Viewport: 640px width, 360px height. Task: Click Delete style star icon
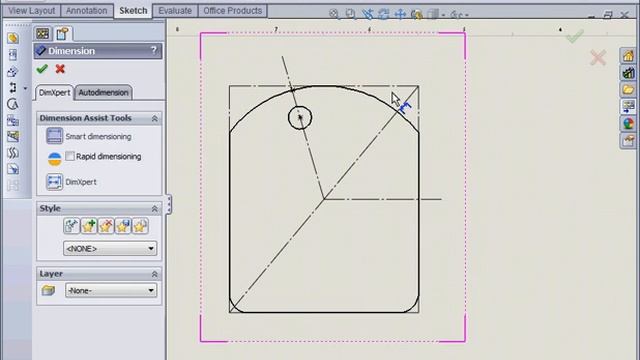pos(106,226)
